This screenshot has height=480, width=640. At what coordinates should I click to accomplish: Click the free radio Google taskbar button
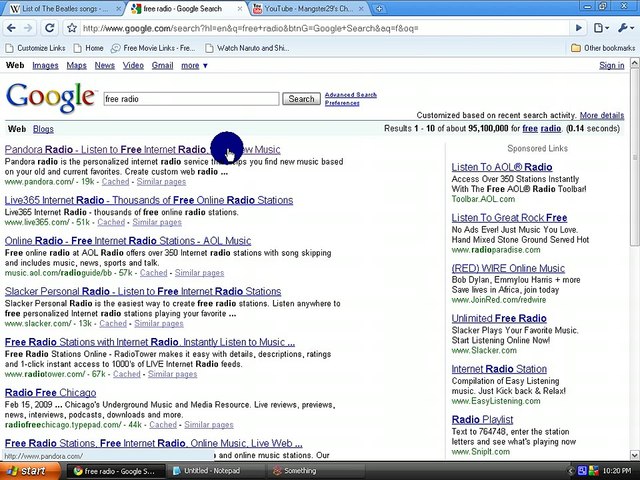116,471
